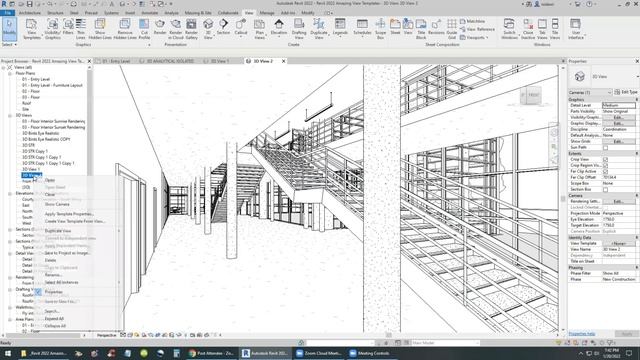Toggle Crop Region Visible checkbox
The height and width of the screenshot is (360, 640).
[605, 166]
